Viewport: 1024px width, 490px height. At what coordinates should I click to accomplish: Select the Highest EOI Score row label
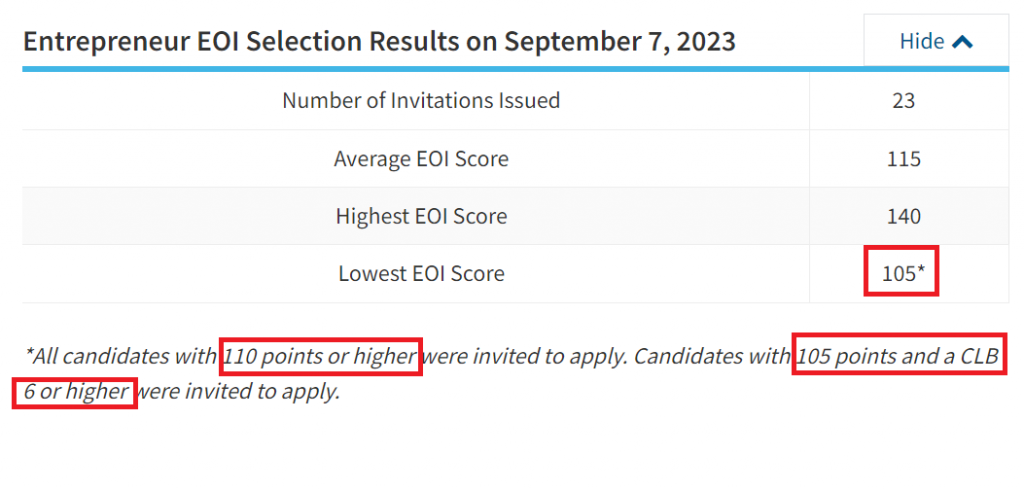[421, 216]
